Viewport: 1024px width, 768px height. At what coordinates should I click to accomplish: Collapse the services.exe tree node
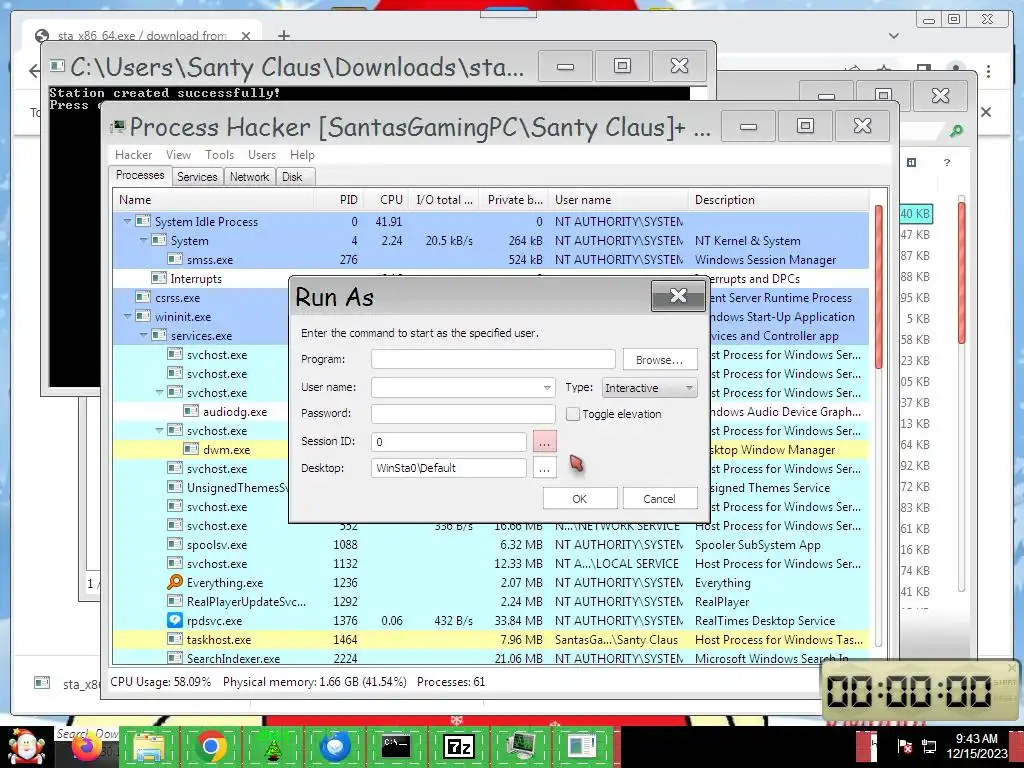(x=143, y=335)
